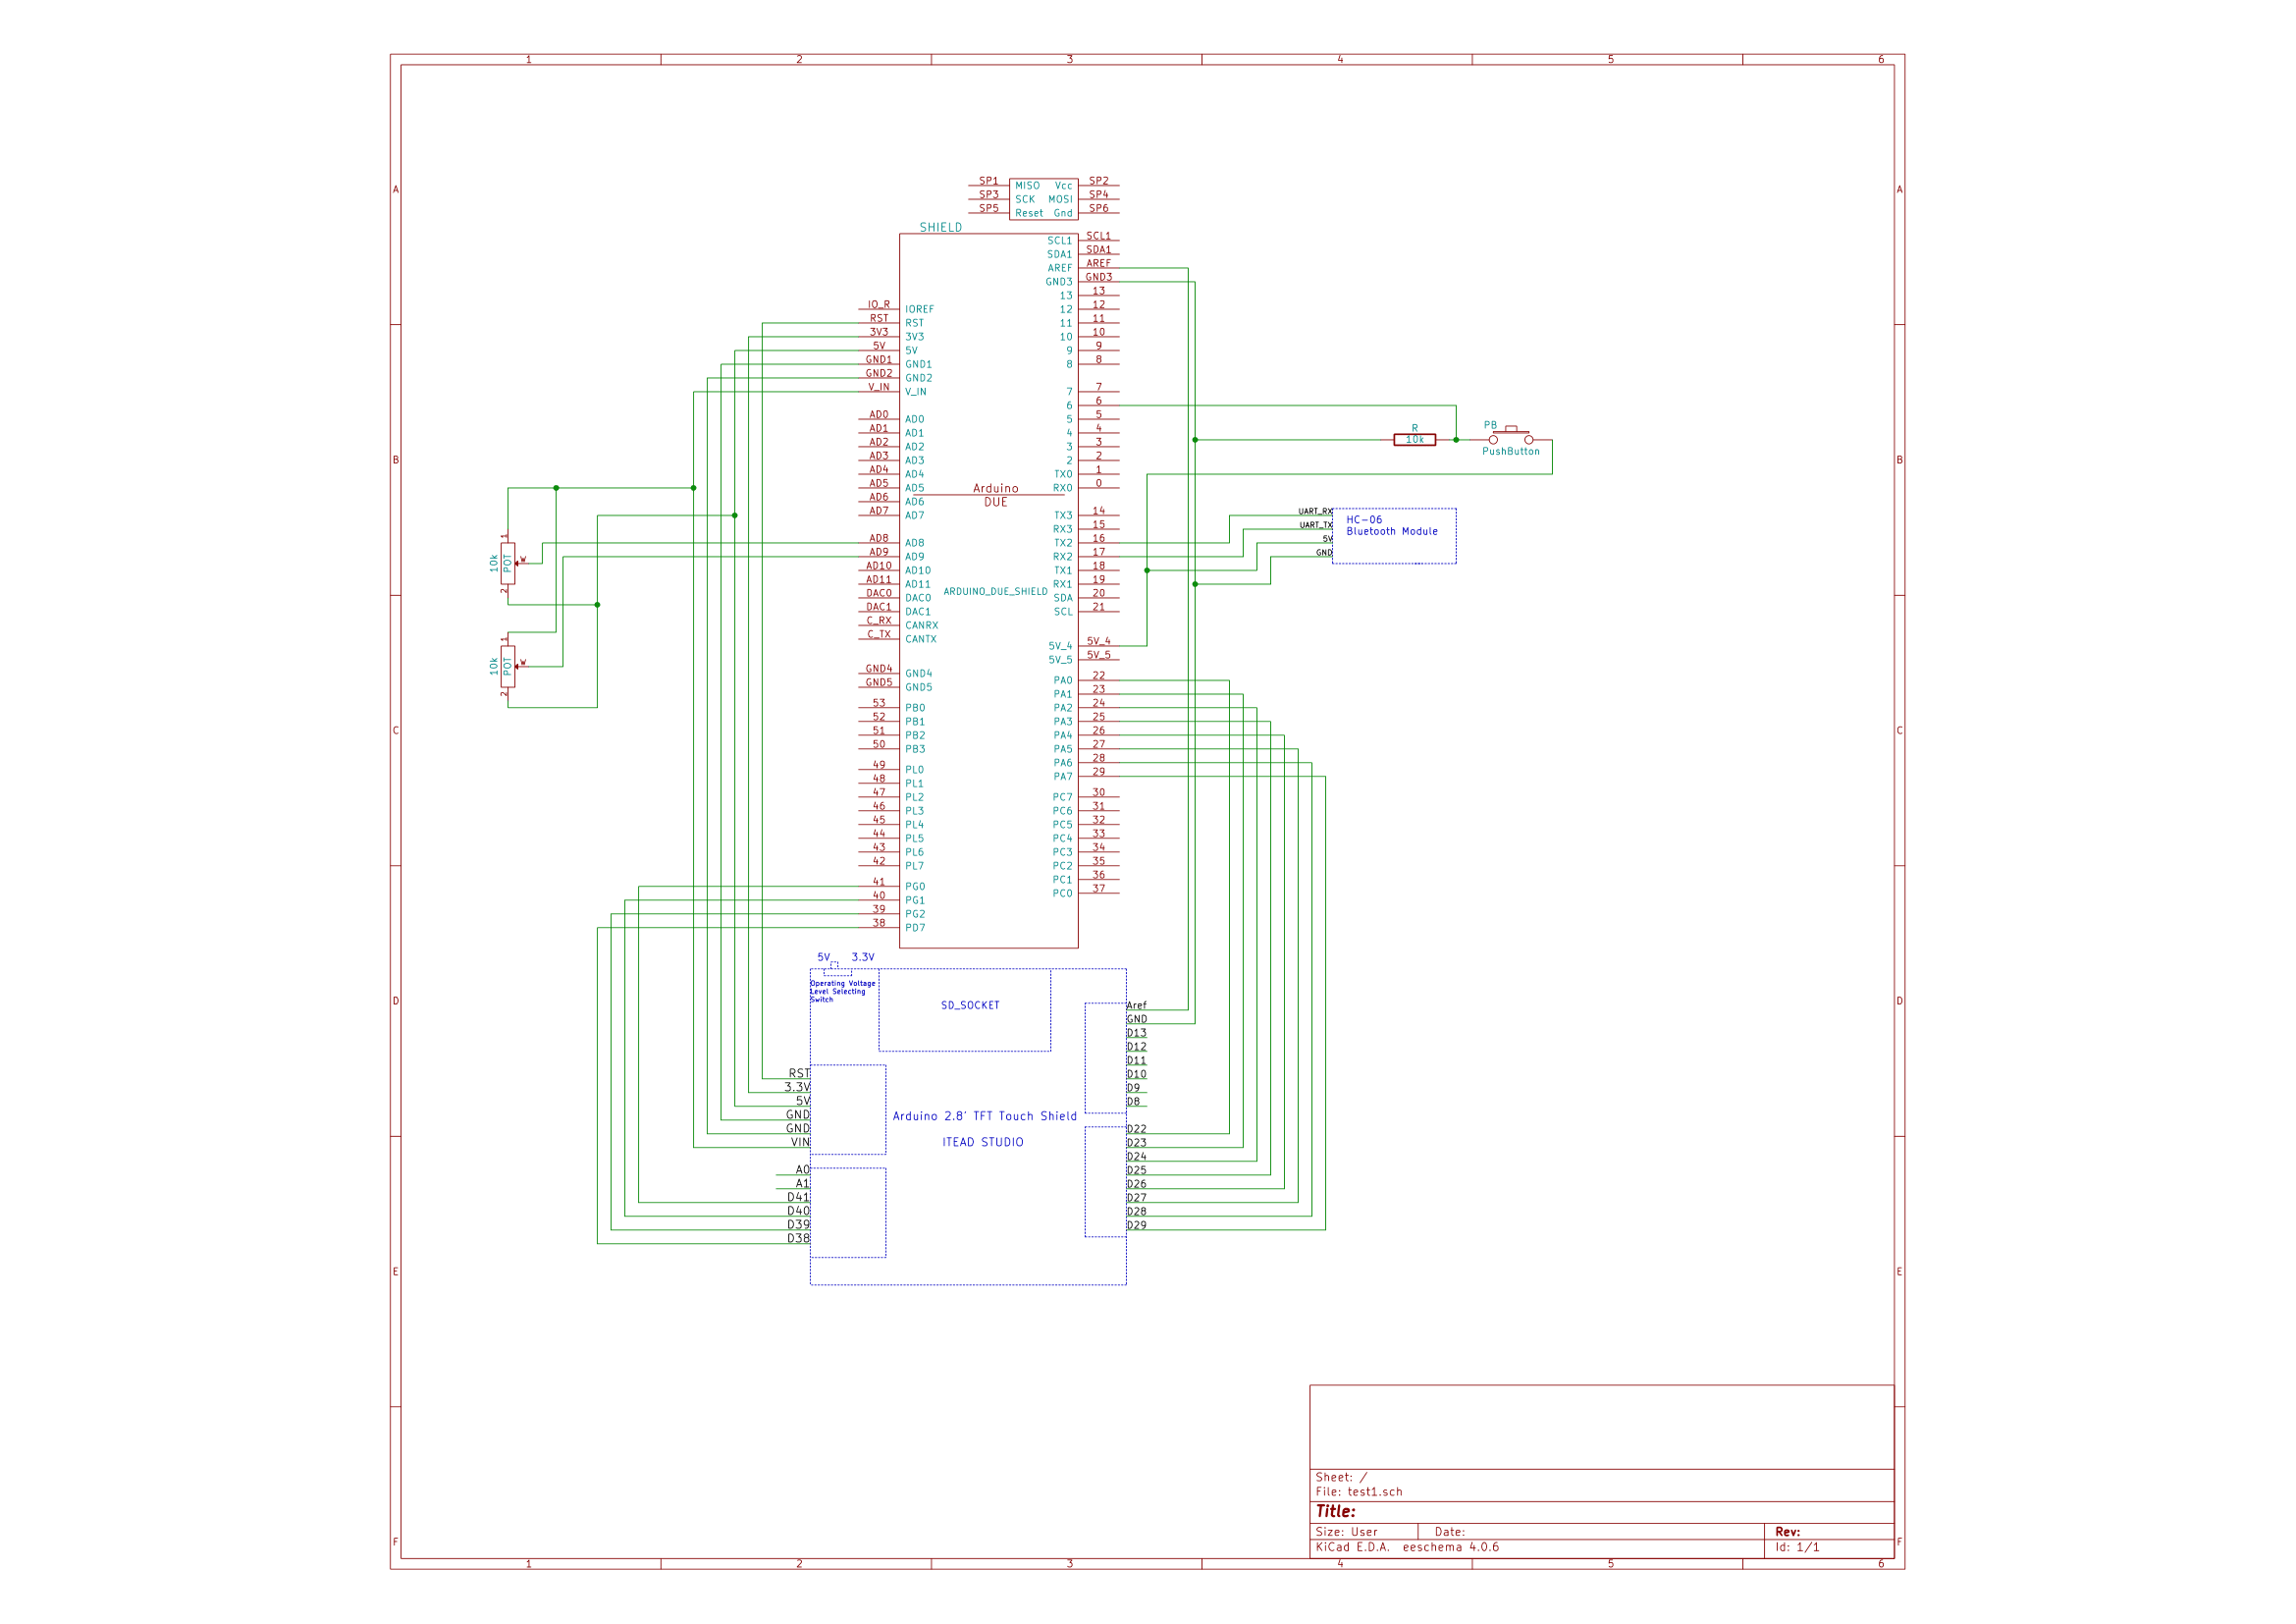The height and width of the screenshot is (1624, 2296).
Task: Select the ARDUINO_DUE_SHIELD value label
Action: 995,592
